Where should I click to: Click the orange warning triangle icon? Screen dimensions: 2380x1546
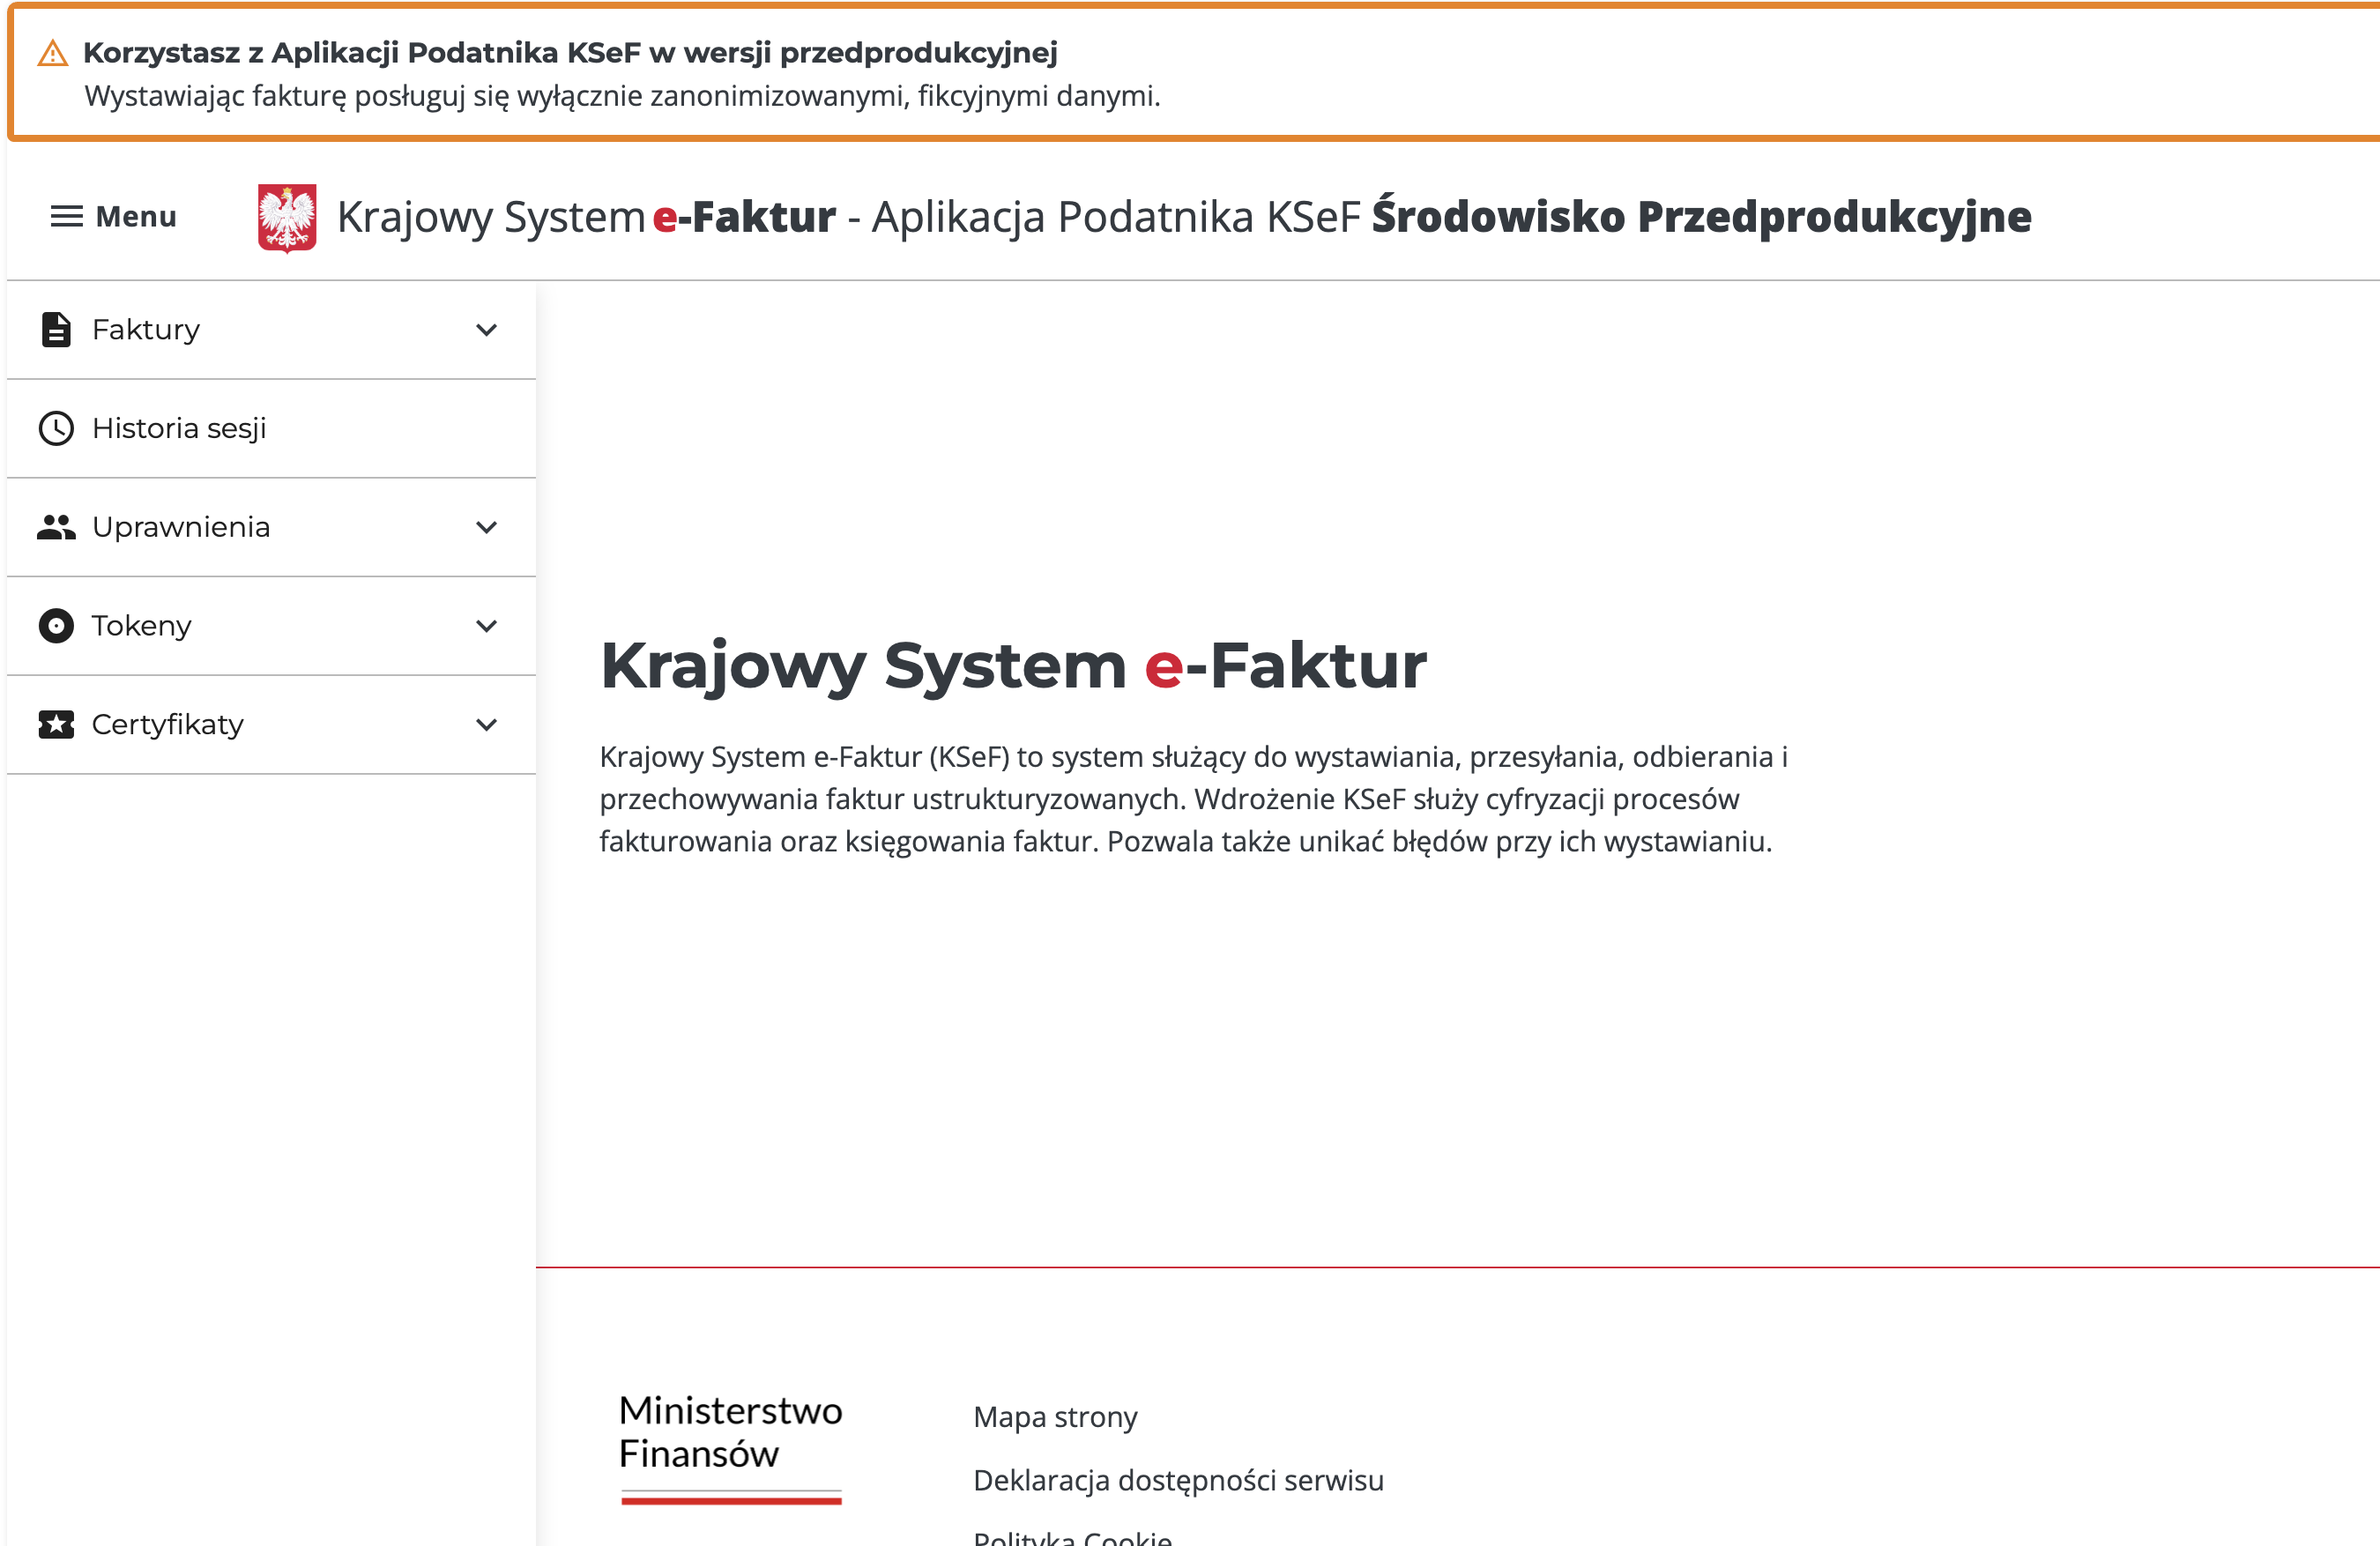[x=53, y=53]
